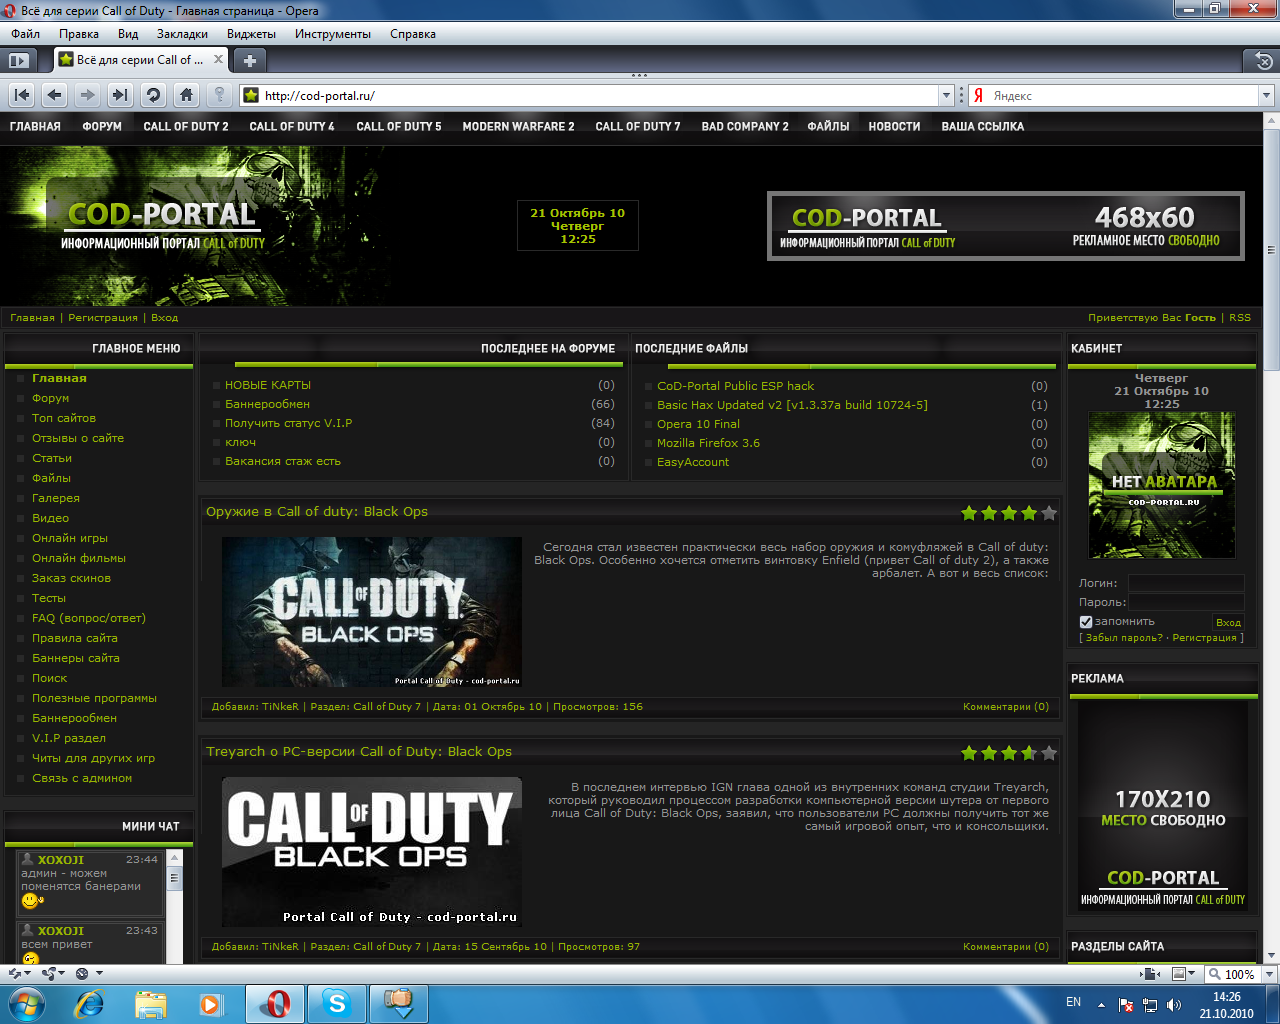Click the volume speaker tray icon
The height and width of the screenshot is (1024, 1280).
1174,1005
